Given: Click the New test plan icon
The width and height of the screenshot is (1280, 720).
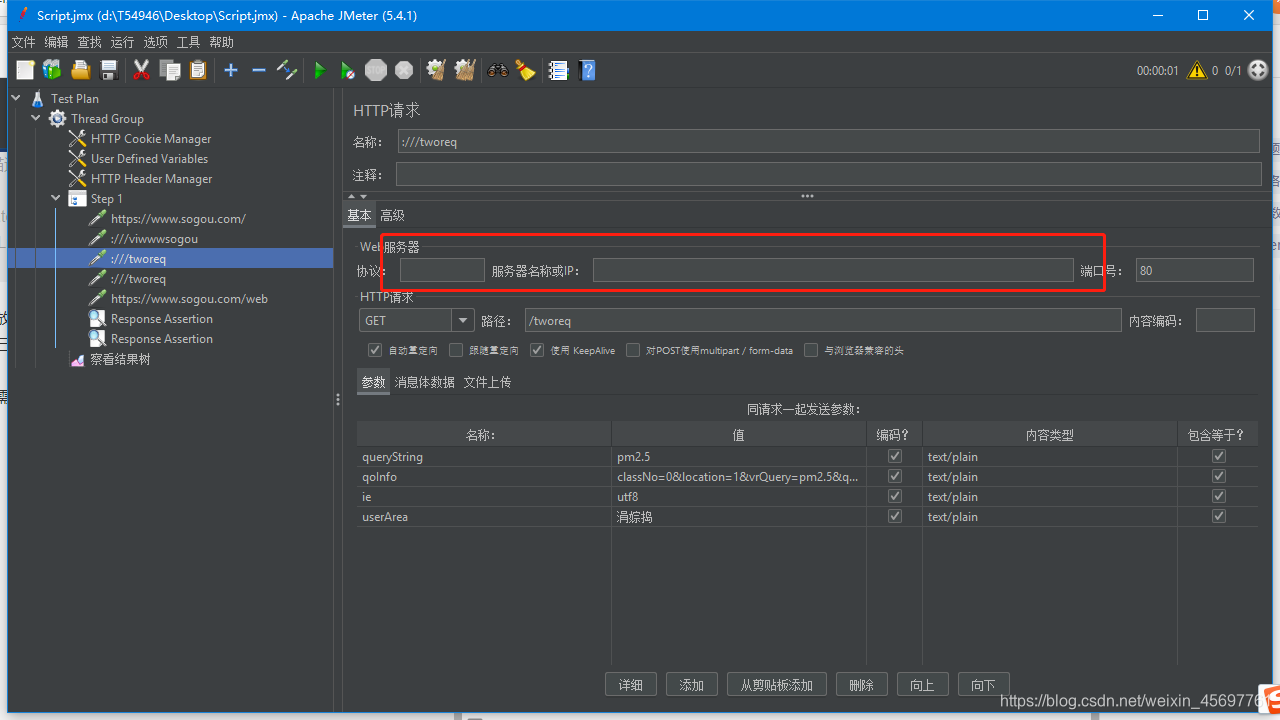Looking at the screenshot, I should point(25,70).
